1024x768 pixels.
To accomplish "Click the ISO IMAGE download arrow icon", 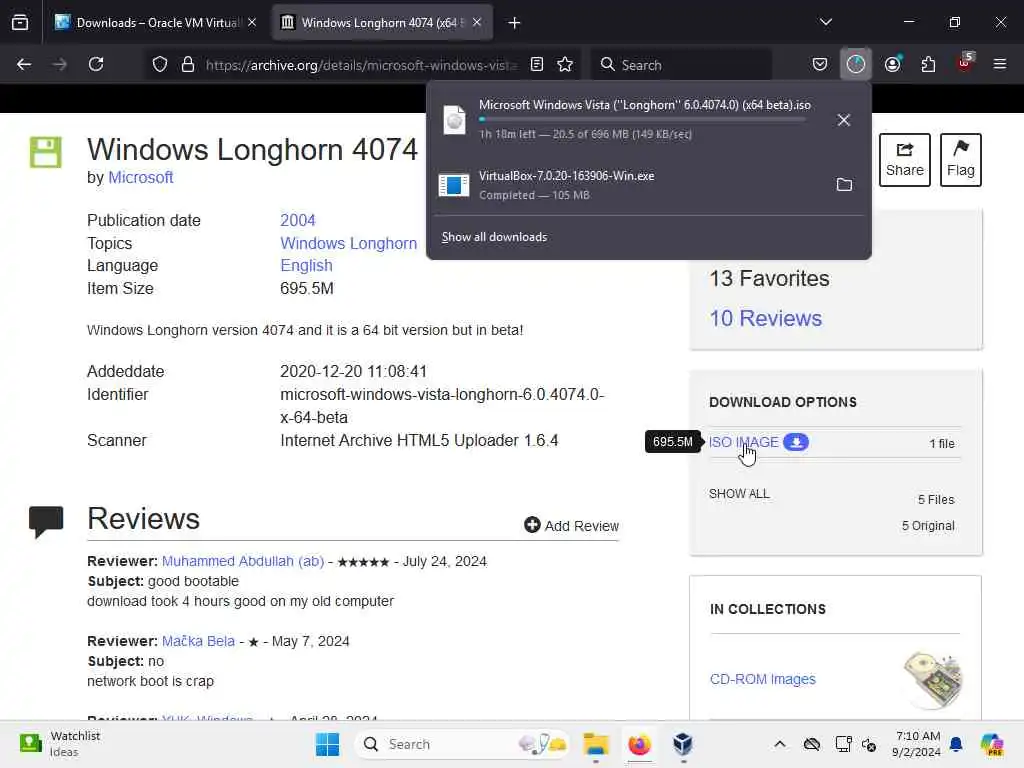I will (x=796, y=442).
